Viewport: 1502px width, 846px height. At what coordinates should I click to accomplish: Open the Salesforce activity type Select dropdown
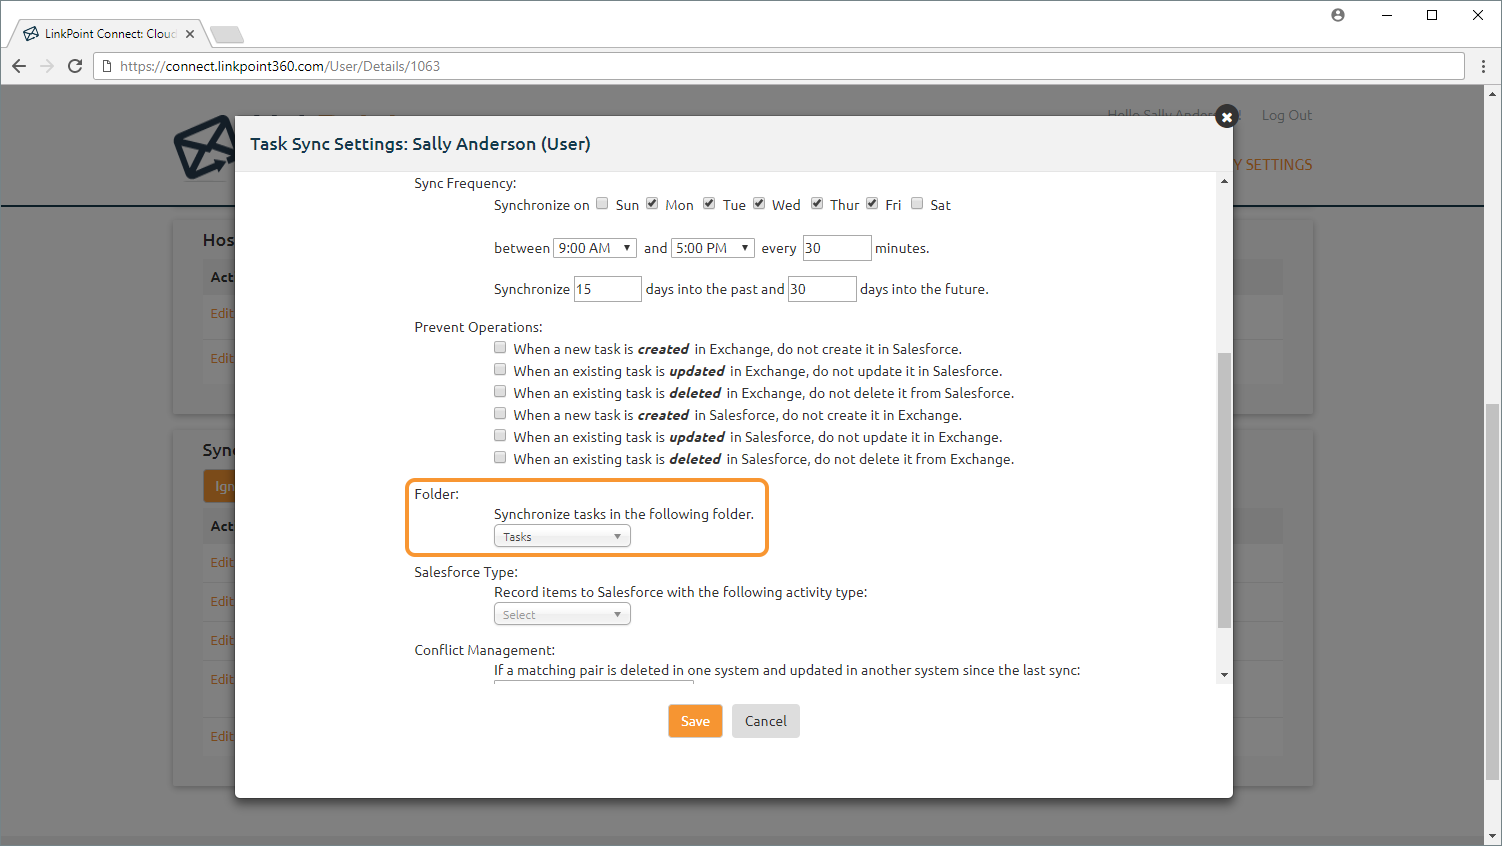[562, 615]
